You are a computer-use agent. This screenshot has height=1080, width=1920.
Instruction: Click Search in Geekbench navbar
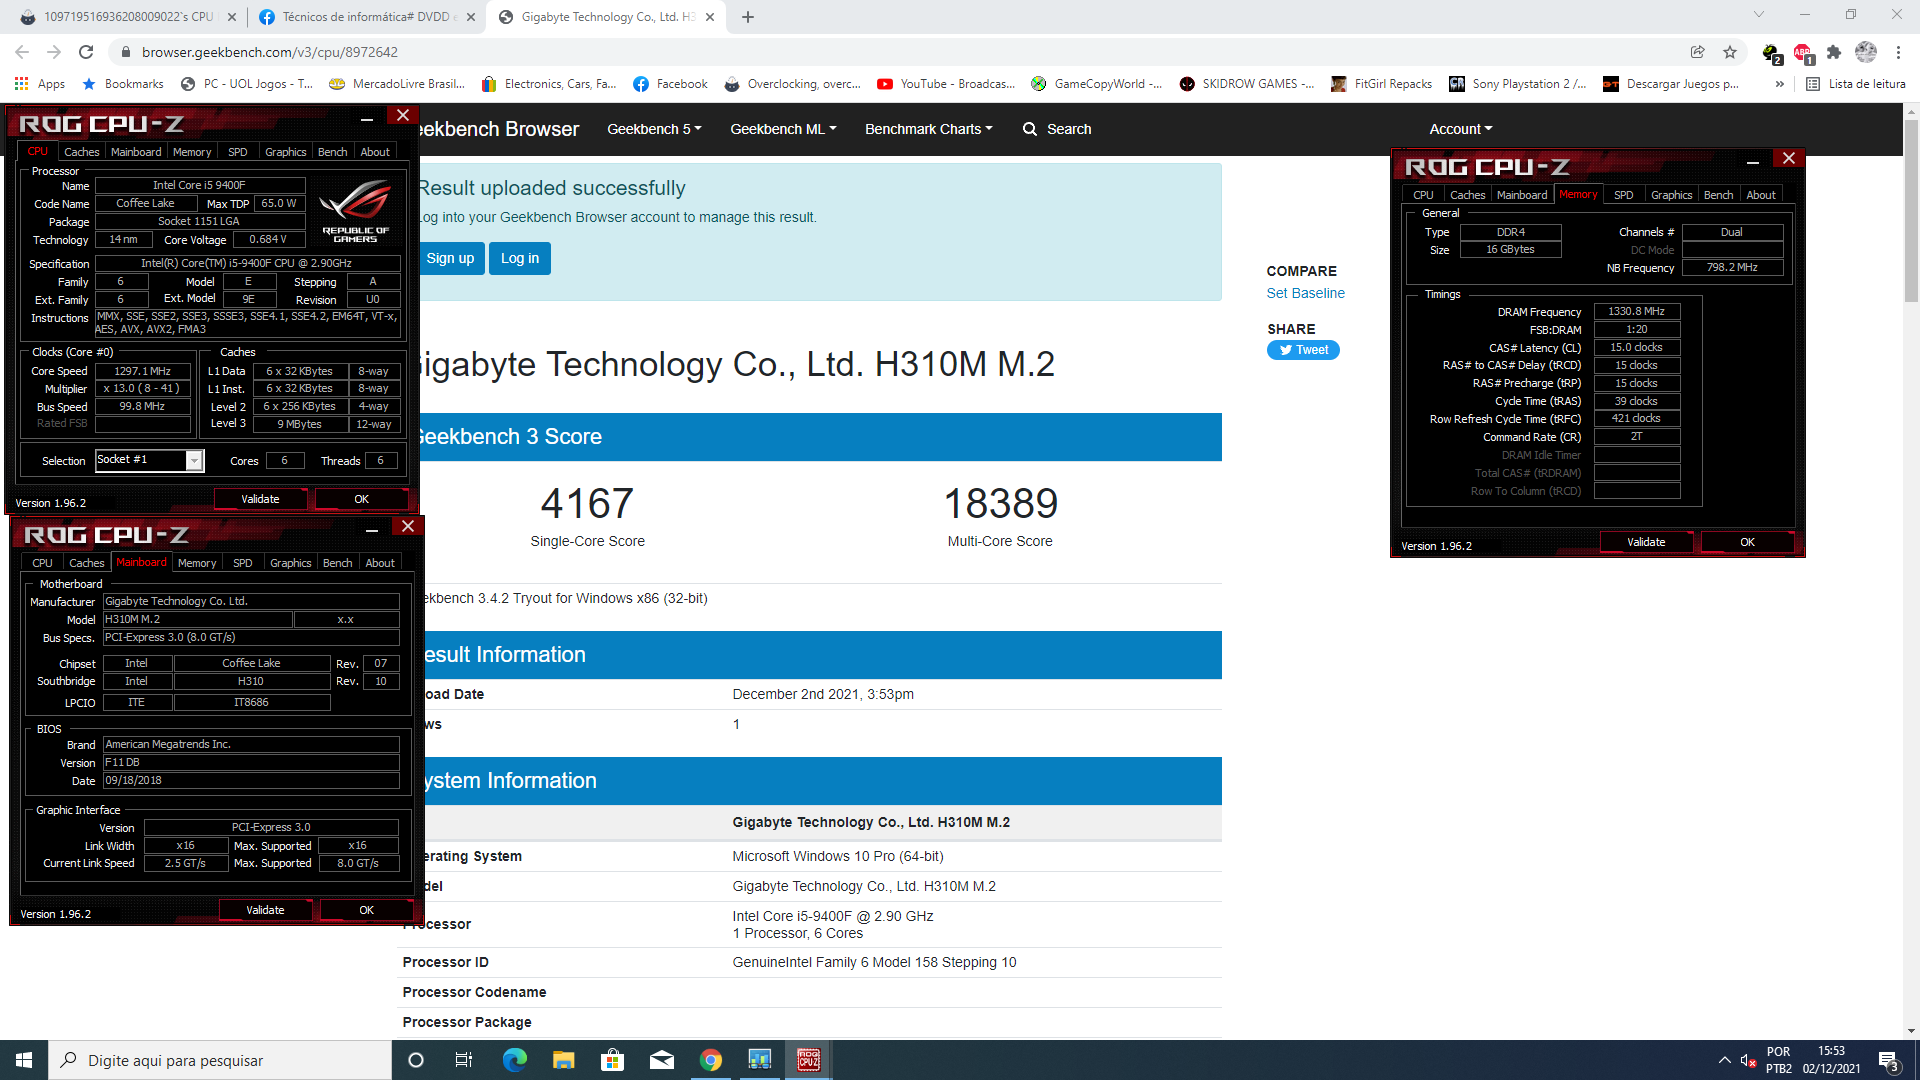pyautogui.click(x=1057, y=129)
